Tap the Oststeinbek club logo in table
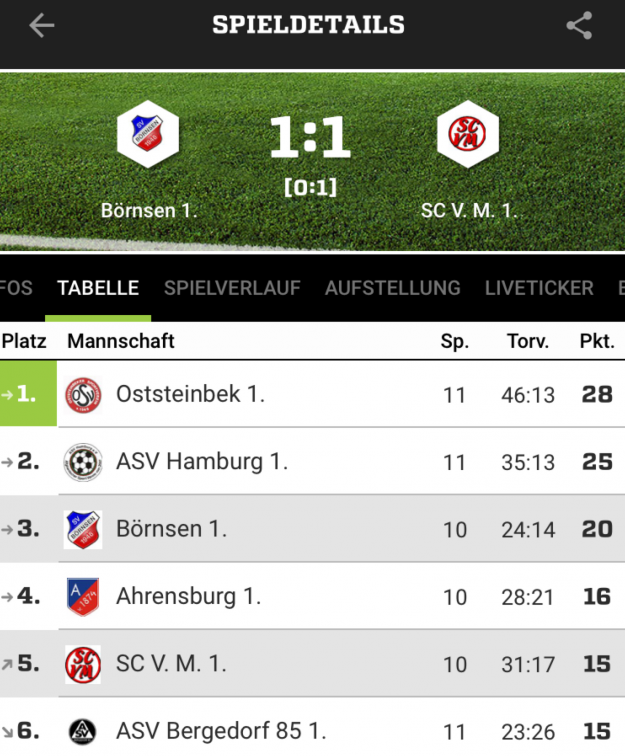 83,395
